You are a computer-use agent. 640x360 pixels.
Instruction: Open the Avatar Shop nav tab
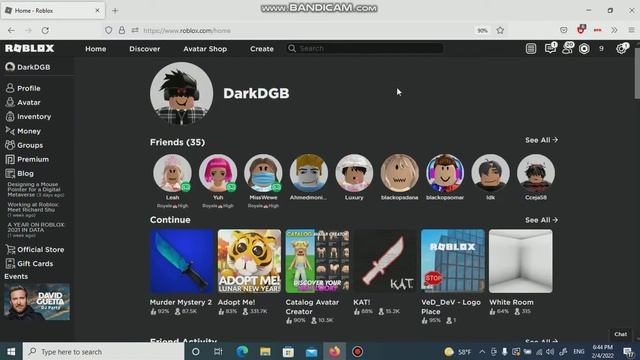pos(205,49)
